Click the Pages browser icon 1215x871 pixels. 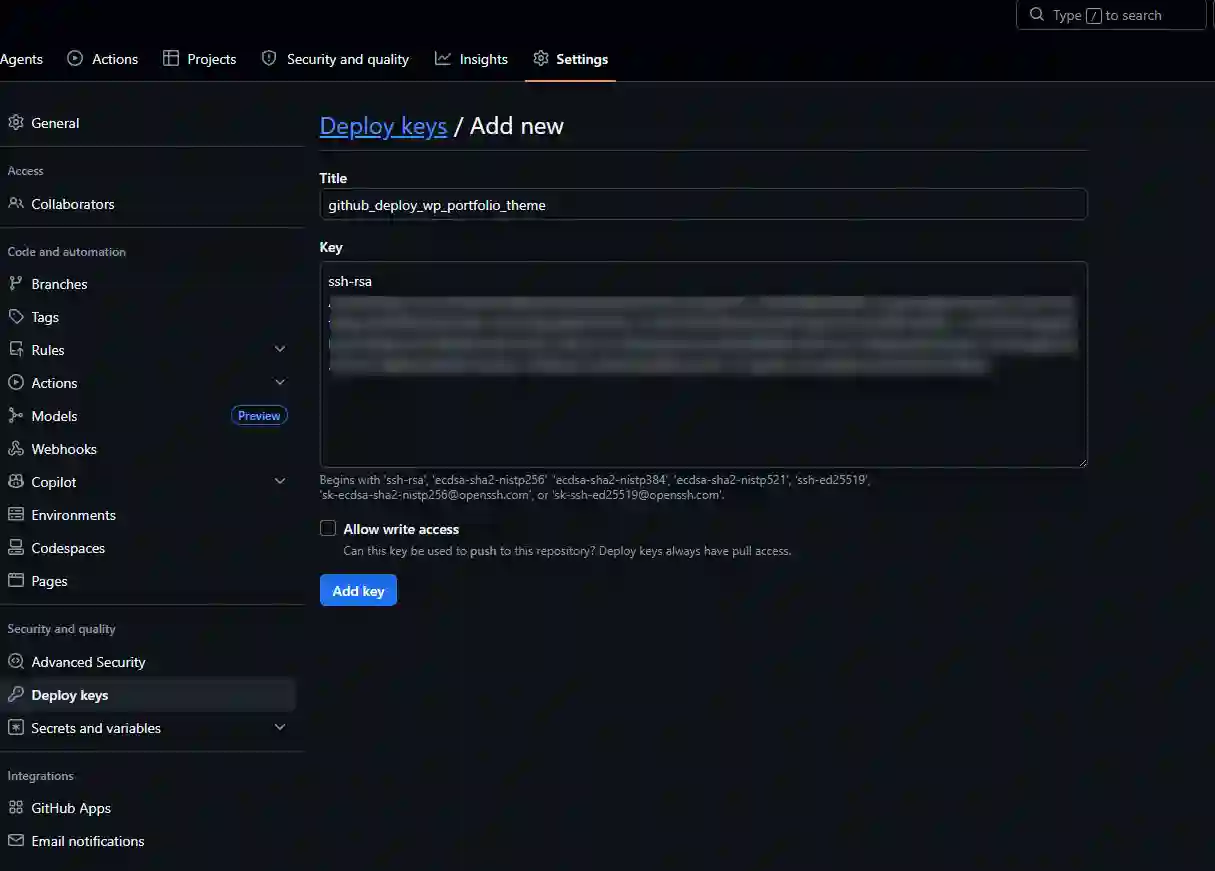pos(15,581)
